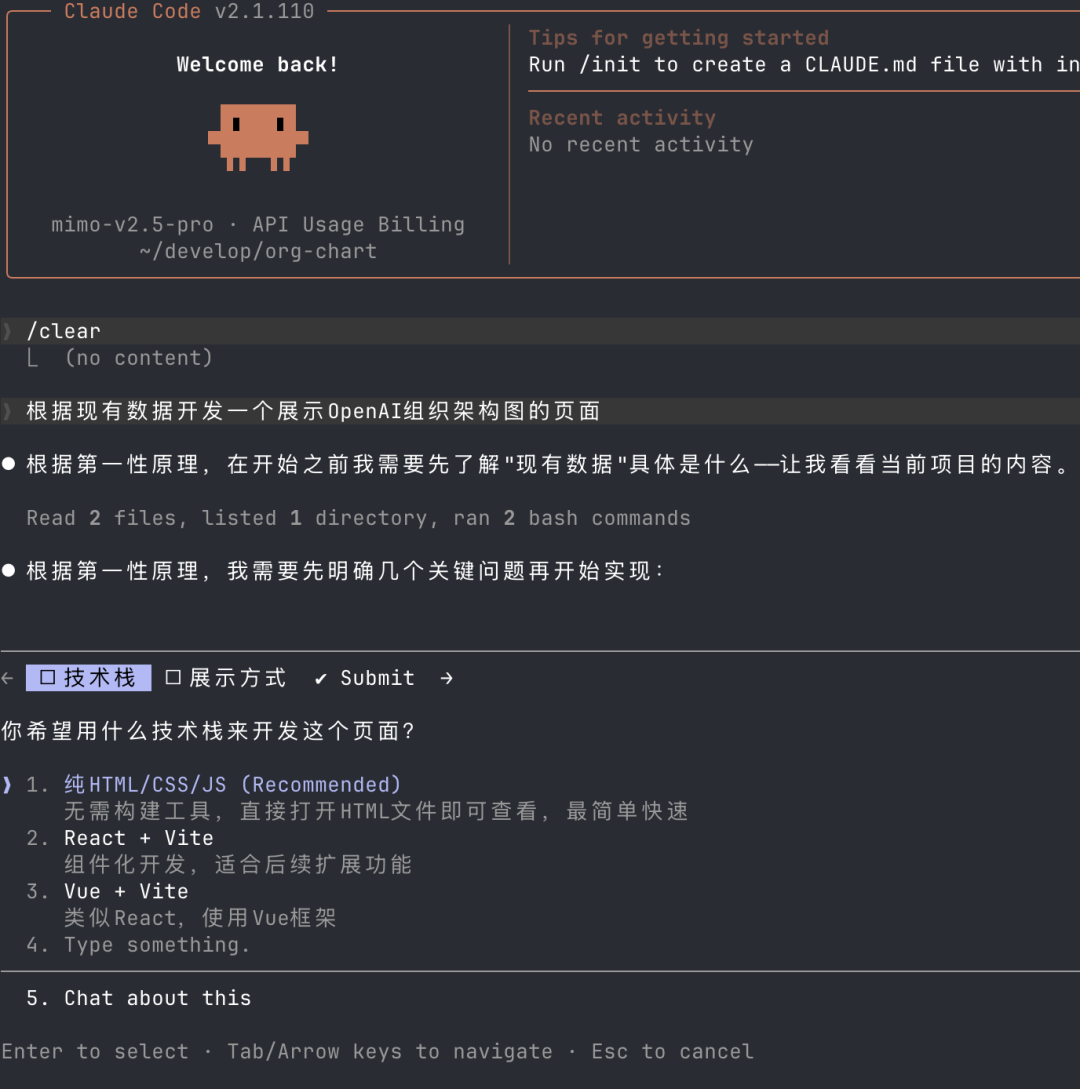Image resolution: width=1080 pixels, height=1089 pixels.
Task: Select the 纯HTML/CSS/JS (Recommended) option
Action: tap(232, 785)
